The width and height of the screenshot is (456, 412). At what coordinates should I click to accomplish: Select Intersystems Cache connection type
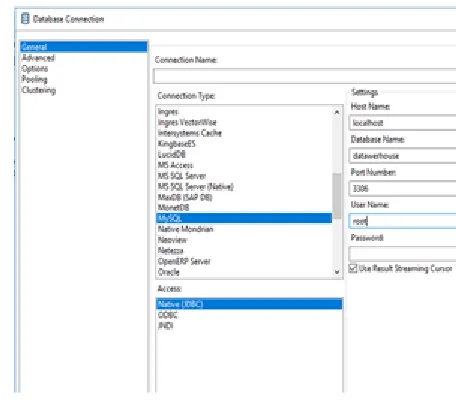tap(190, 133)
